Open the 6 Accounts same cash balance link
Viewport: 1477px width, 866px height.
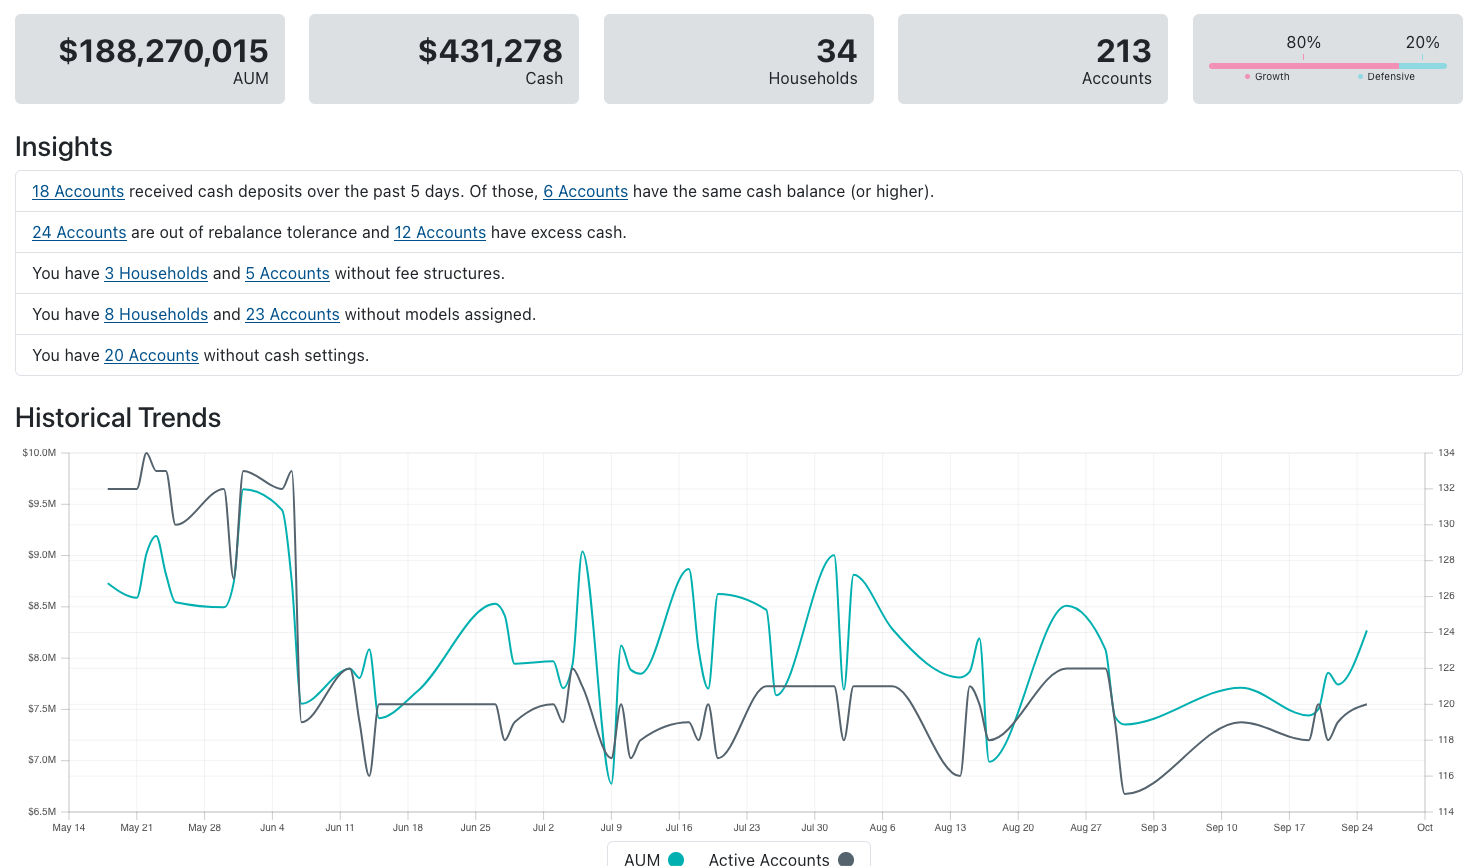(585, 191)
